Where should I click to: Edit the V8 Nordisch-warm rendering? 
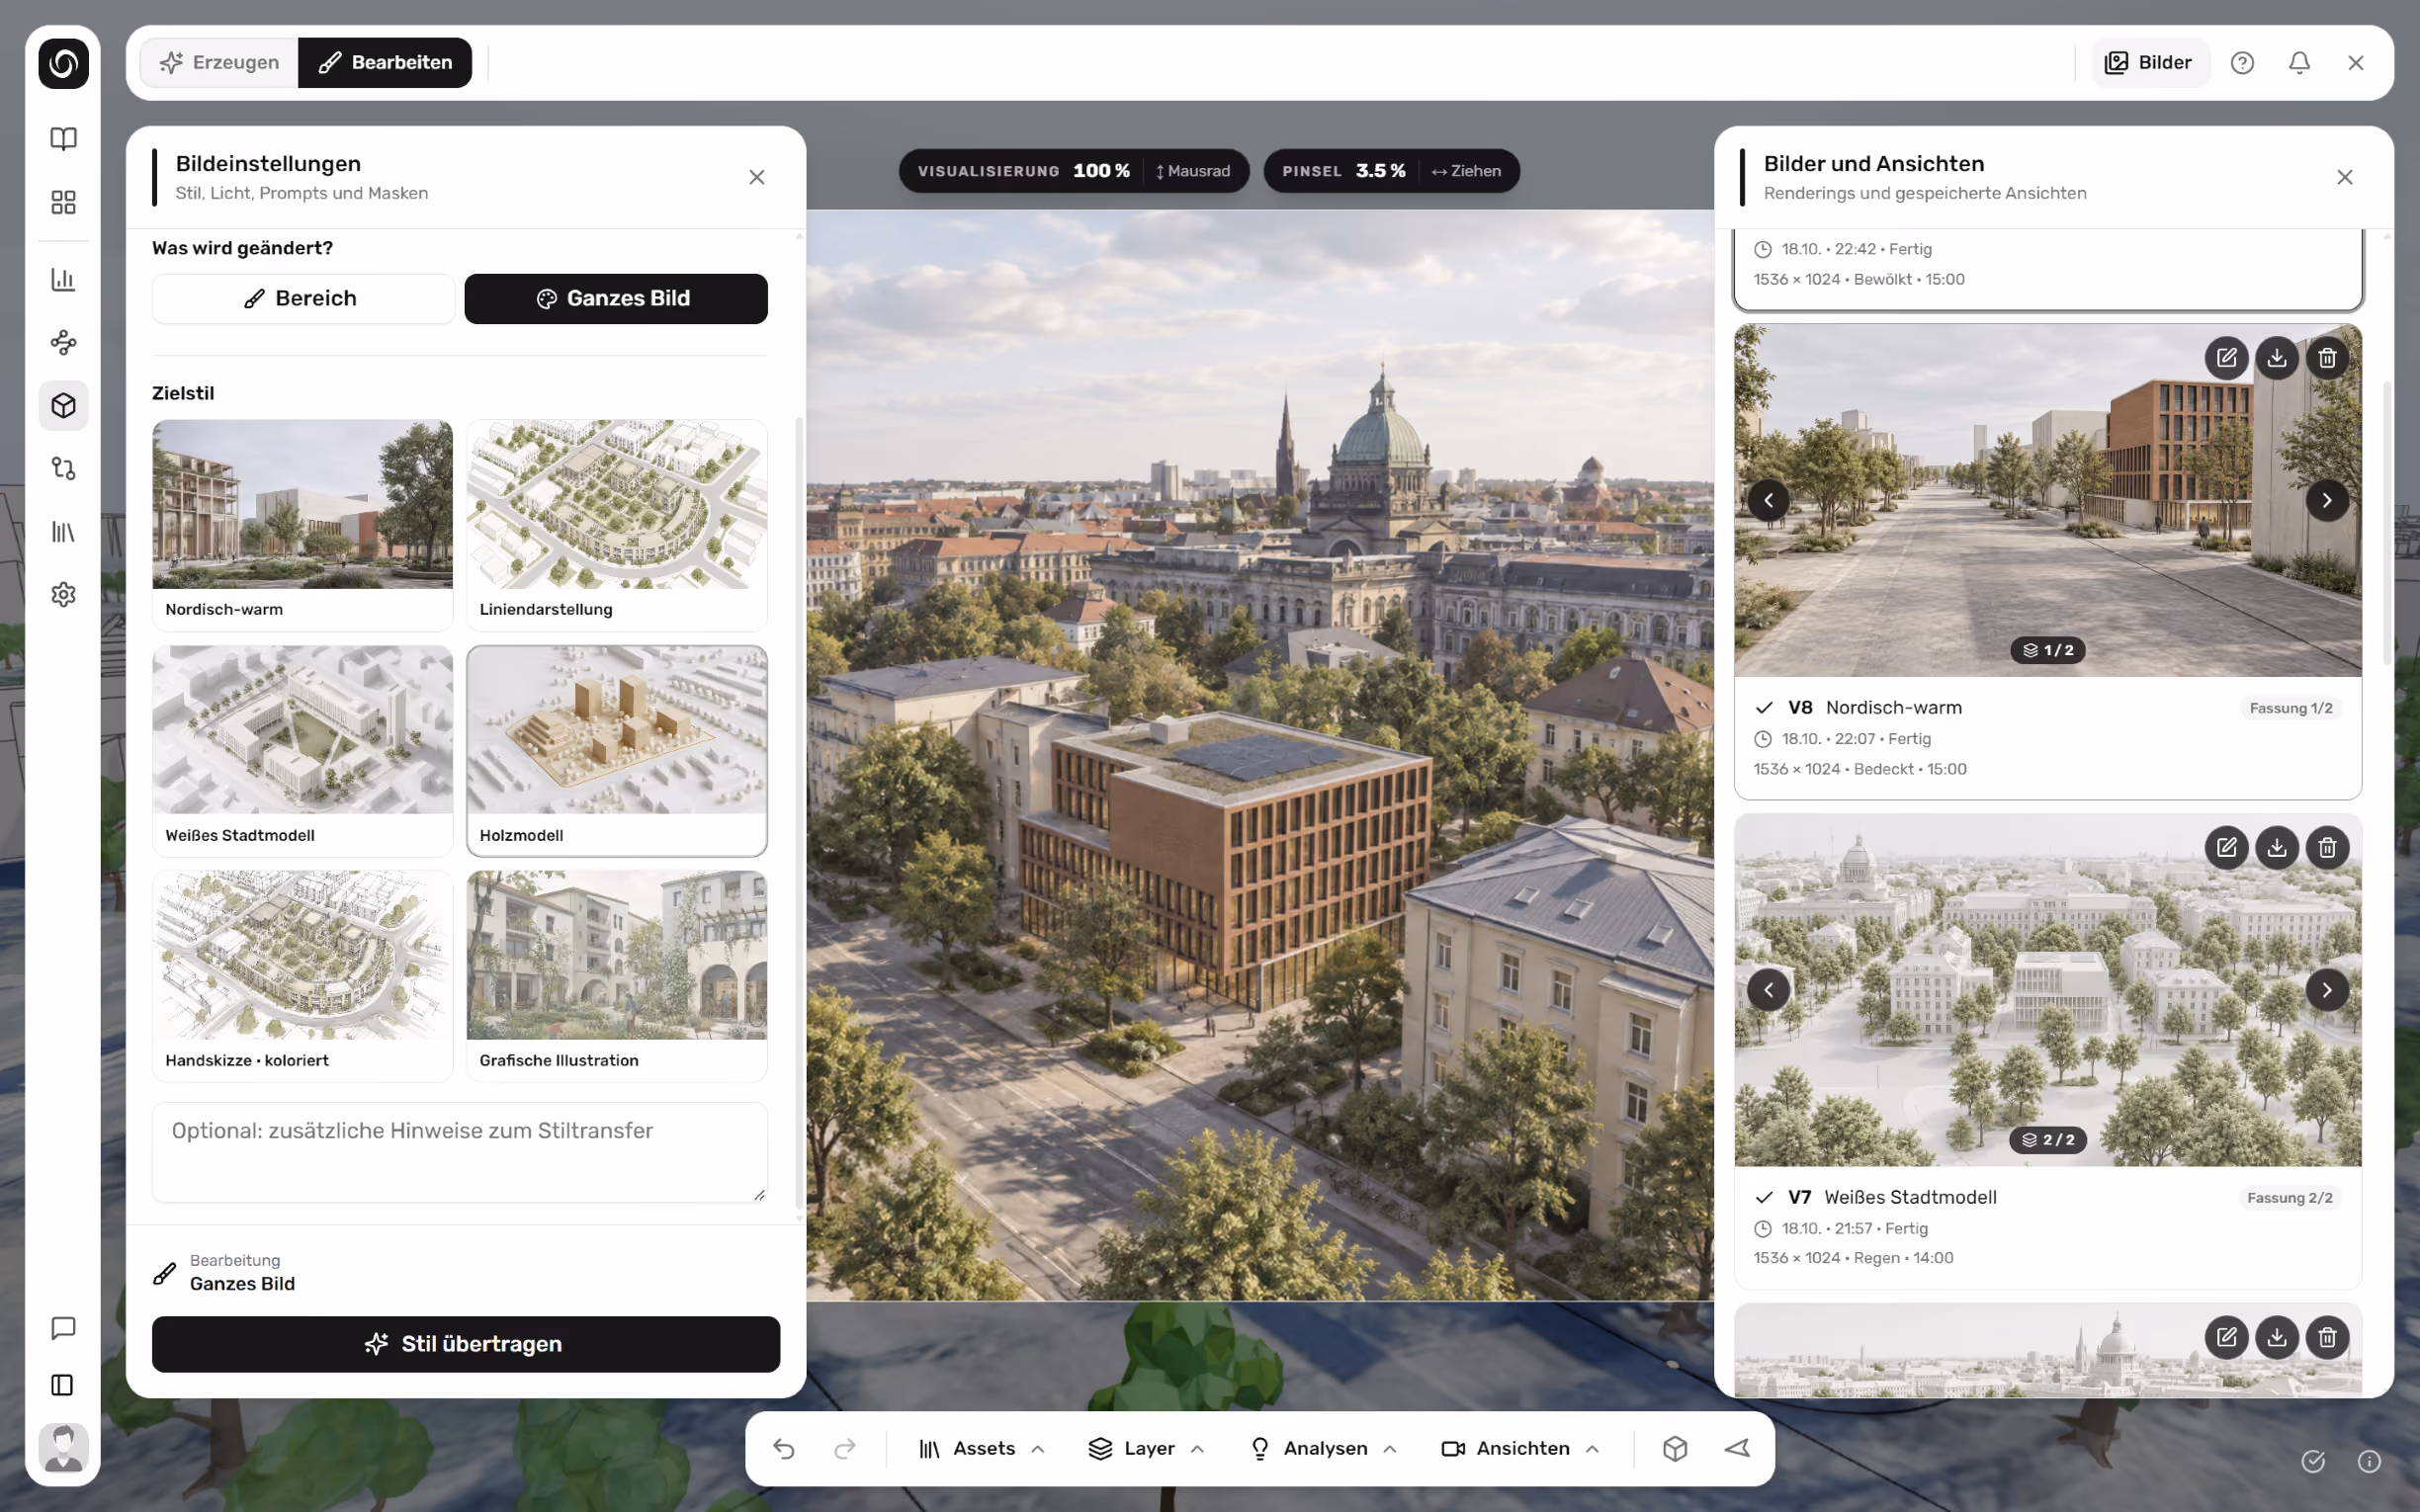pyautogui.click(x=2226, y=358)
